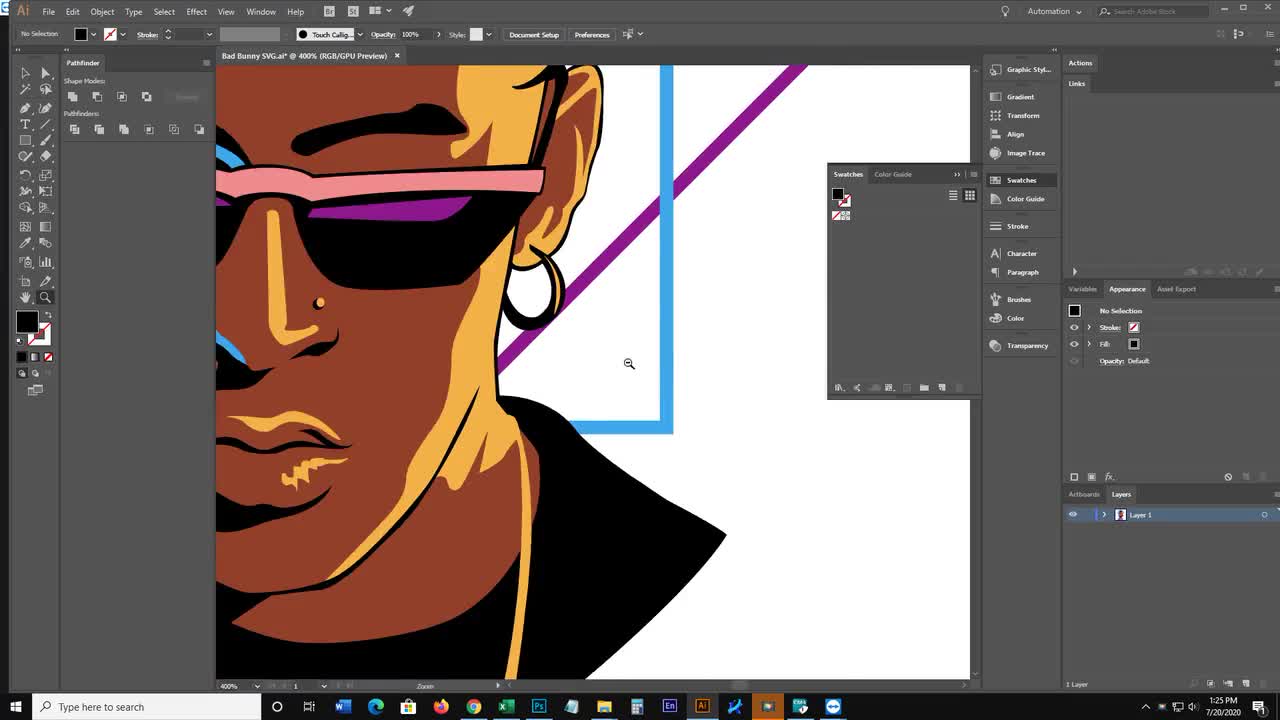Select the Gradient tool in toolbar
Screen dimensions: 1280x720
(x=45, y=226)
